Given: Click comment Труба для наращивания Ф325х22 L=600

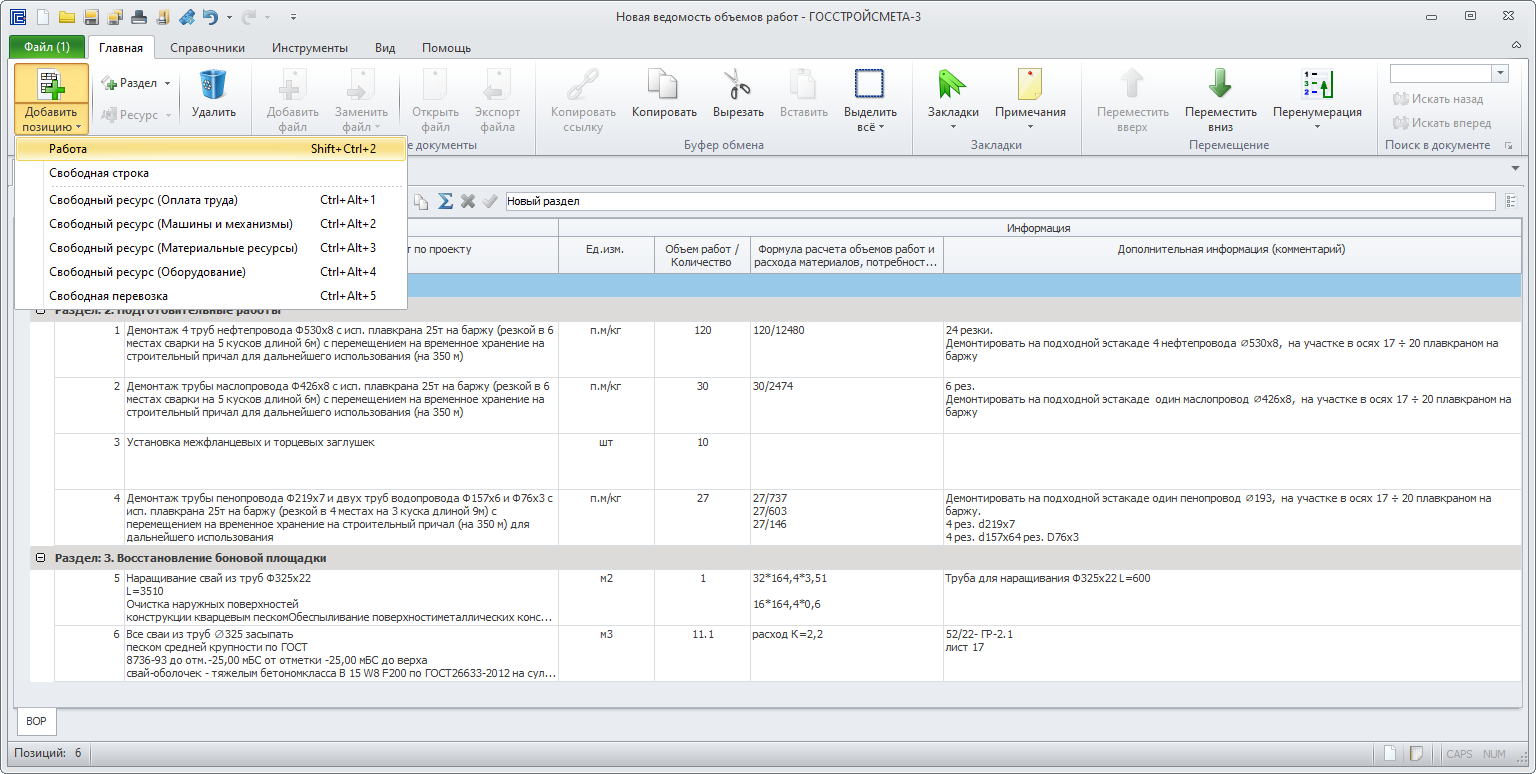Looking at the screenshot, I should (x=1047, y=578).
